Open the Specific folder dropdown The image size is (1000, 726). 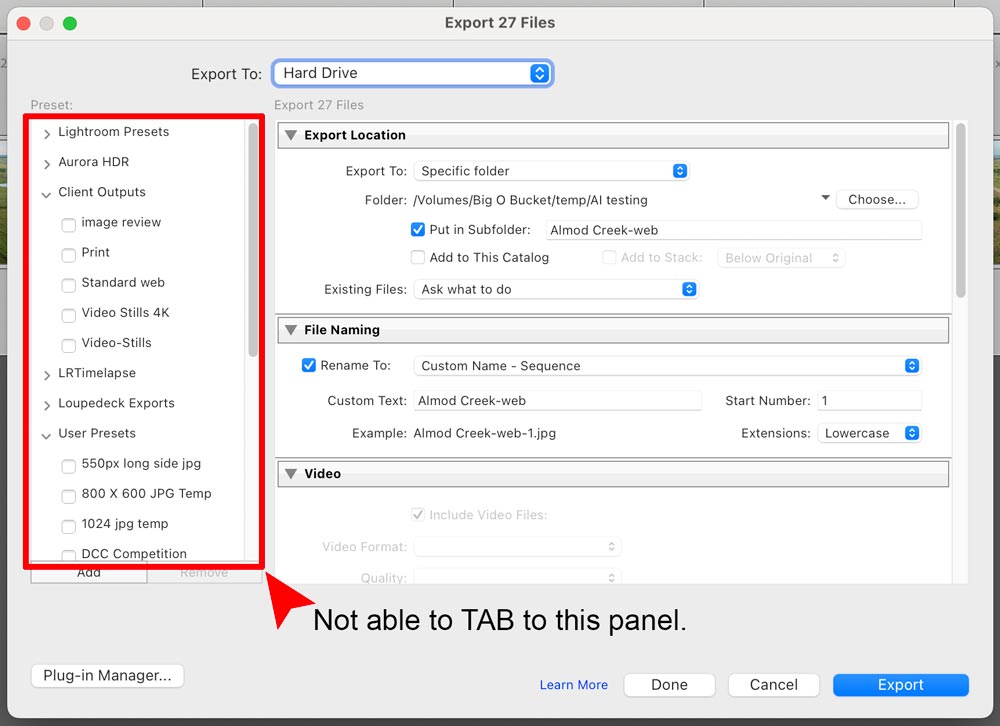pos(551,171)
